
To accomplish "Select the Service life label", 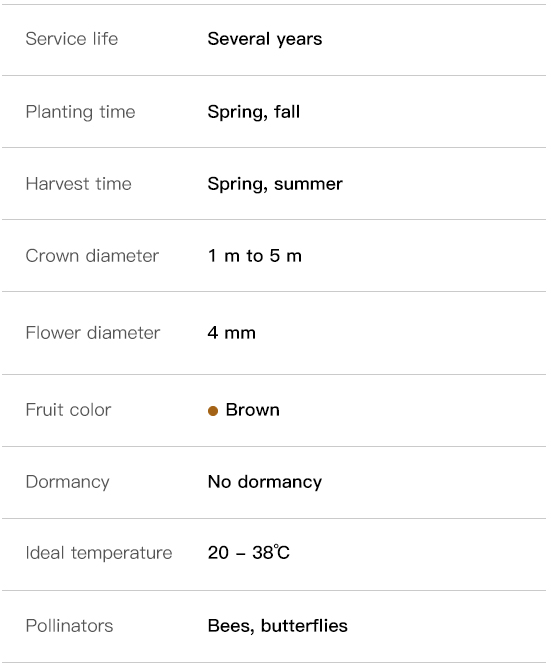I will [72, 39].
